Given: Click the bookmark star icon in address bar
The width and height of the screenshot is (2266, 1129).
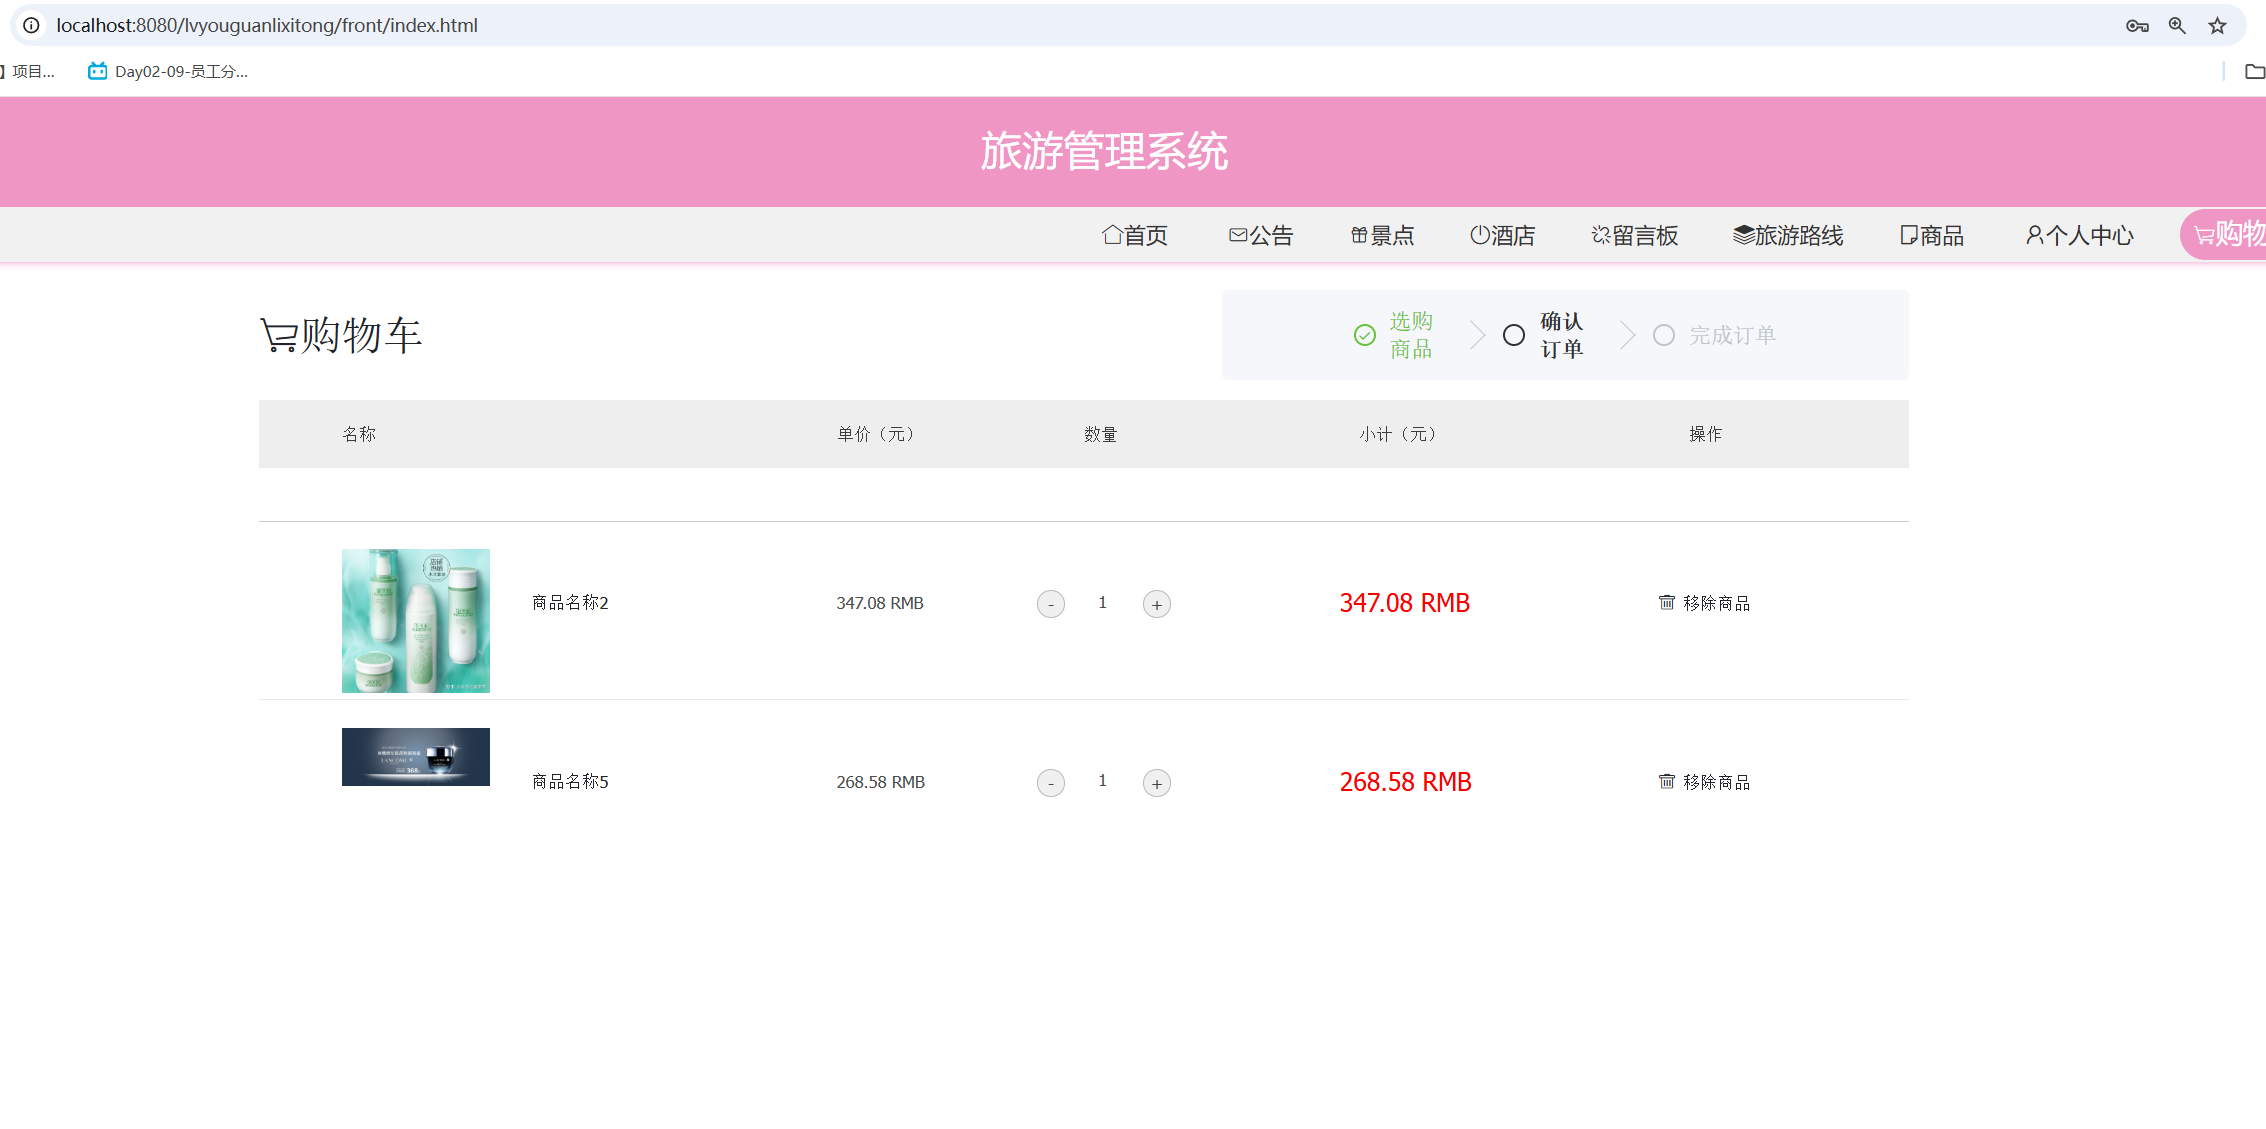Looking at the screenshot, I should pos(2217,26).
